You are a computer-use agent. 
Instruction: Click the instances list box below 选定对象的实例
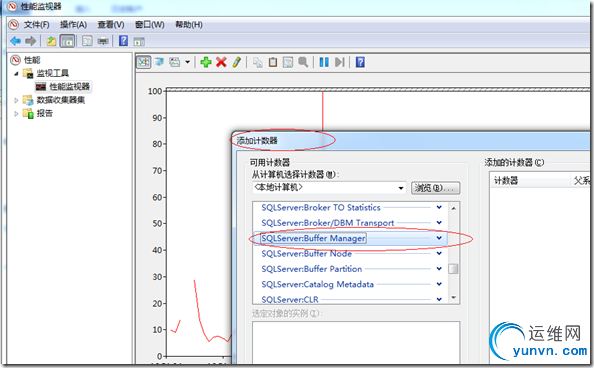click(x=356, y=343)
